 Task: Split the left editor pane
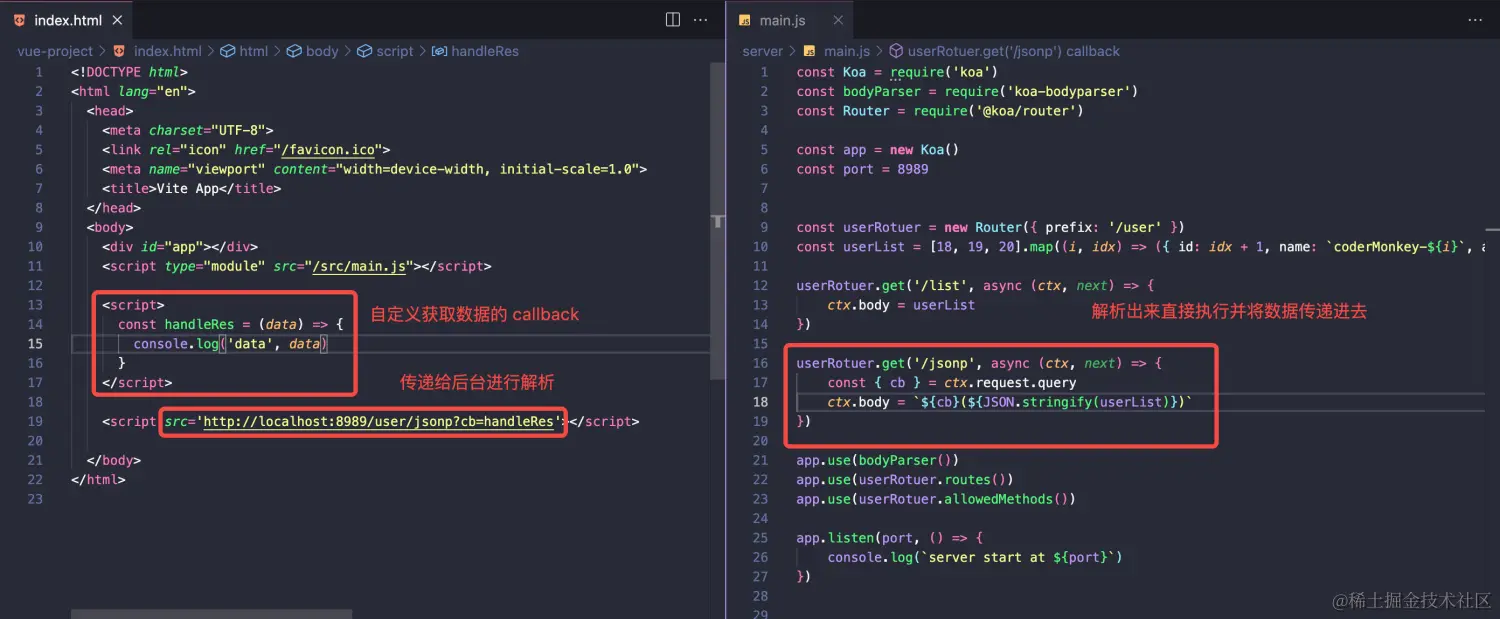pyautogui.click(x=673, y=20)
